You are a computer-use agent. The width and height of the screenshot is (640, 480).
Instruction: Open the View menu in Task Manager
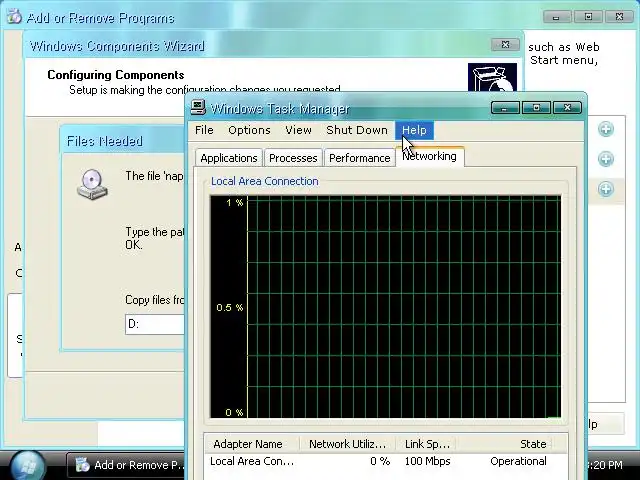(x=298, y=130)
